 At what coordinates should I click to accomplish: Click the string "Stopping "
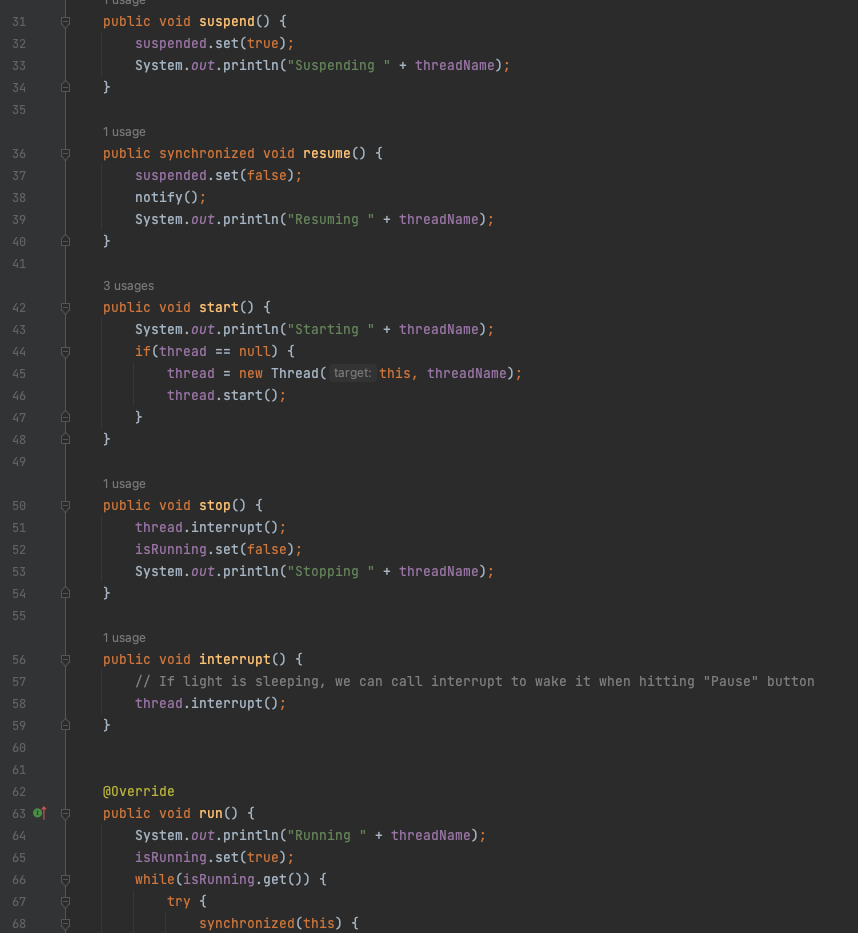[331, 572]
